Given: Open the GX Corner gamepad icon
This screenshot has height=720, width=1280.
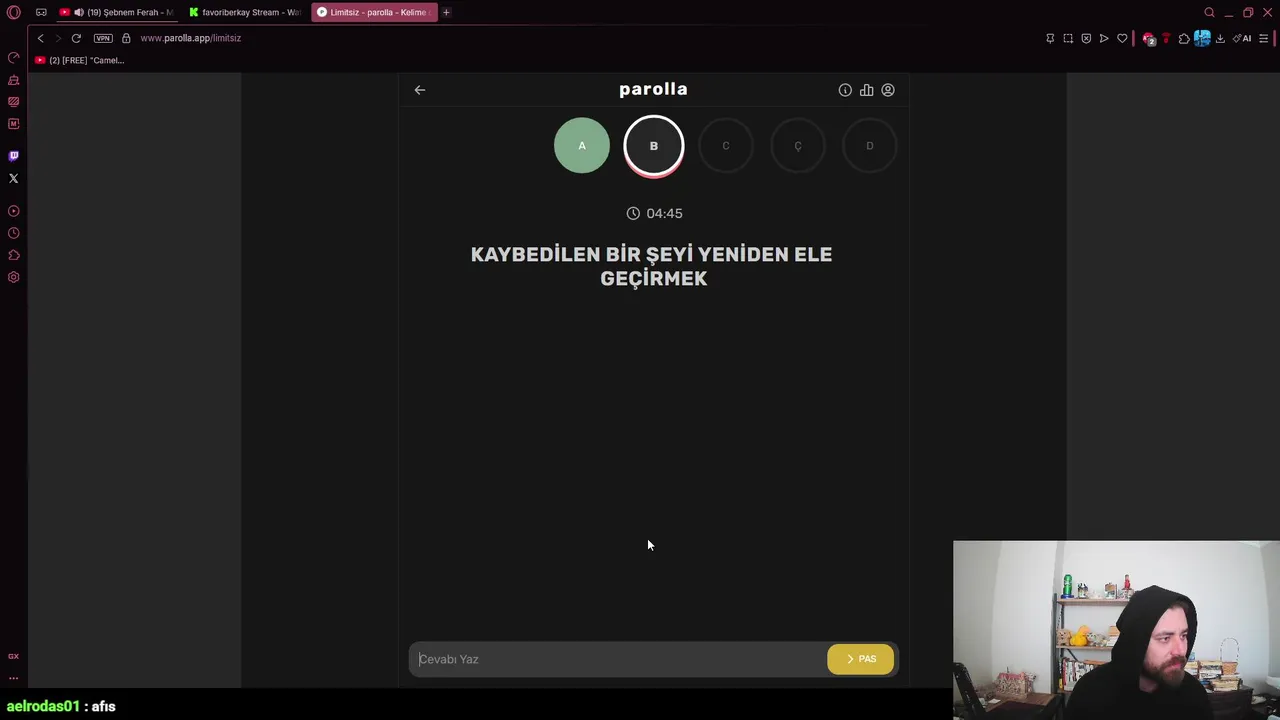Looking at the screenshot, I should (41, 12).
